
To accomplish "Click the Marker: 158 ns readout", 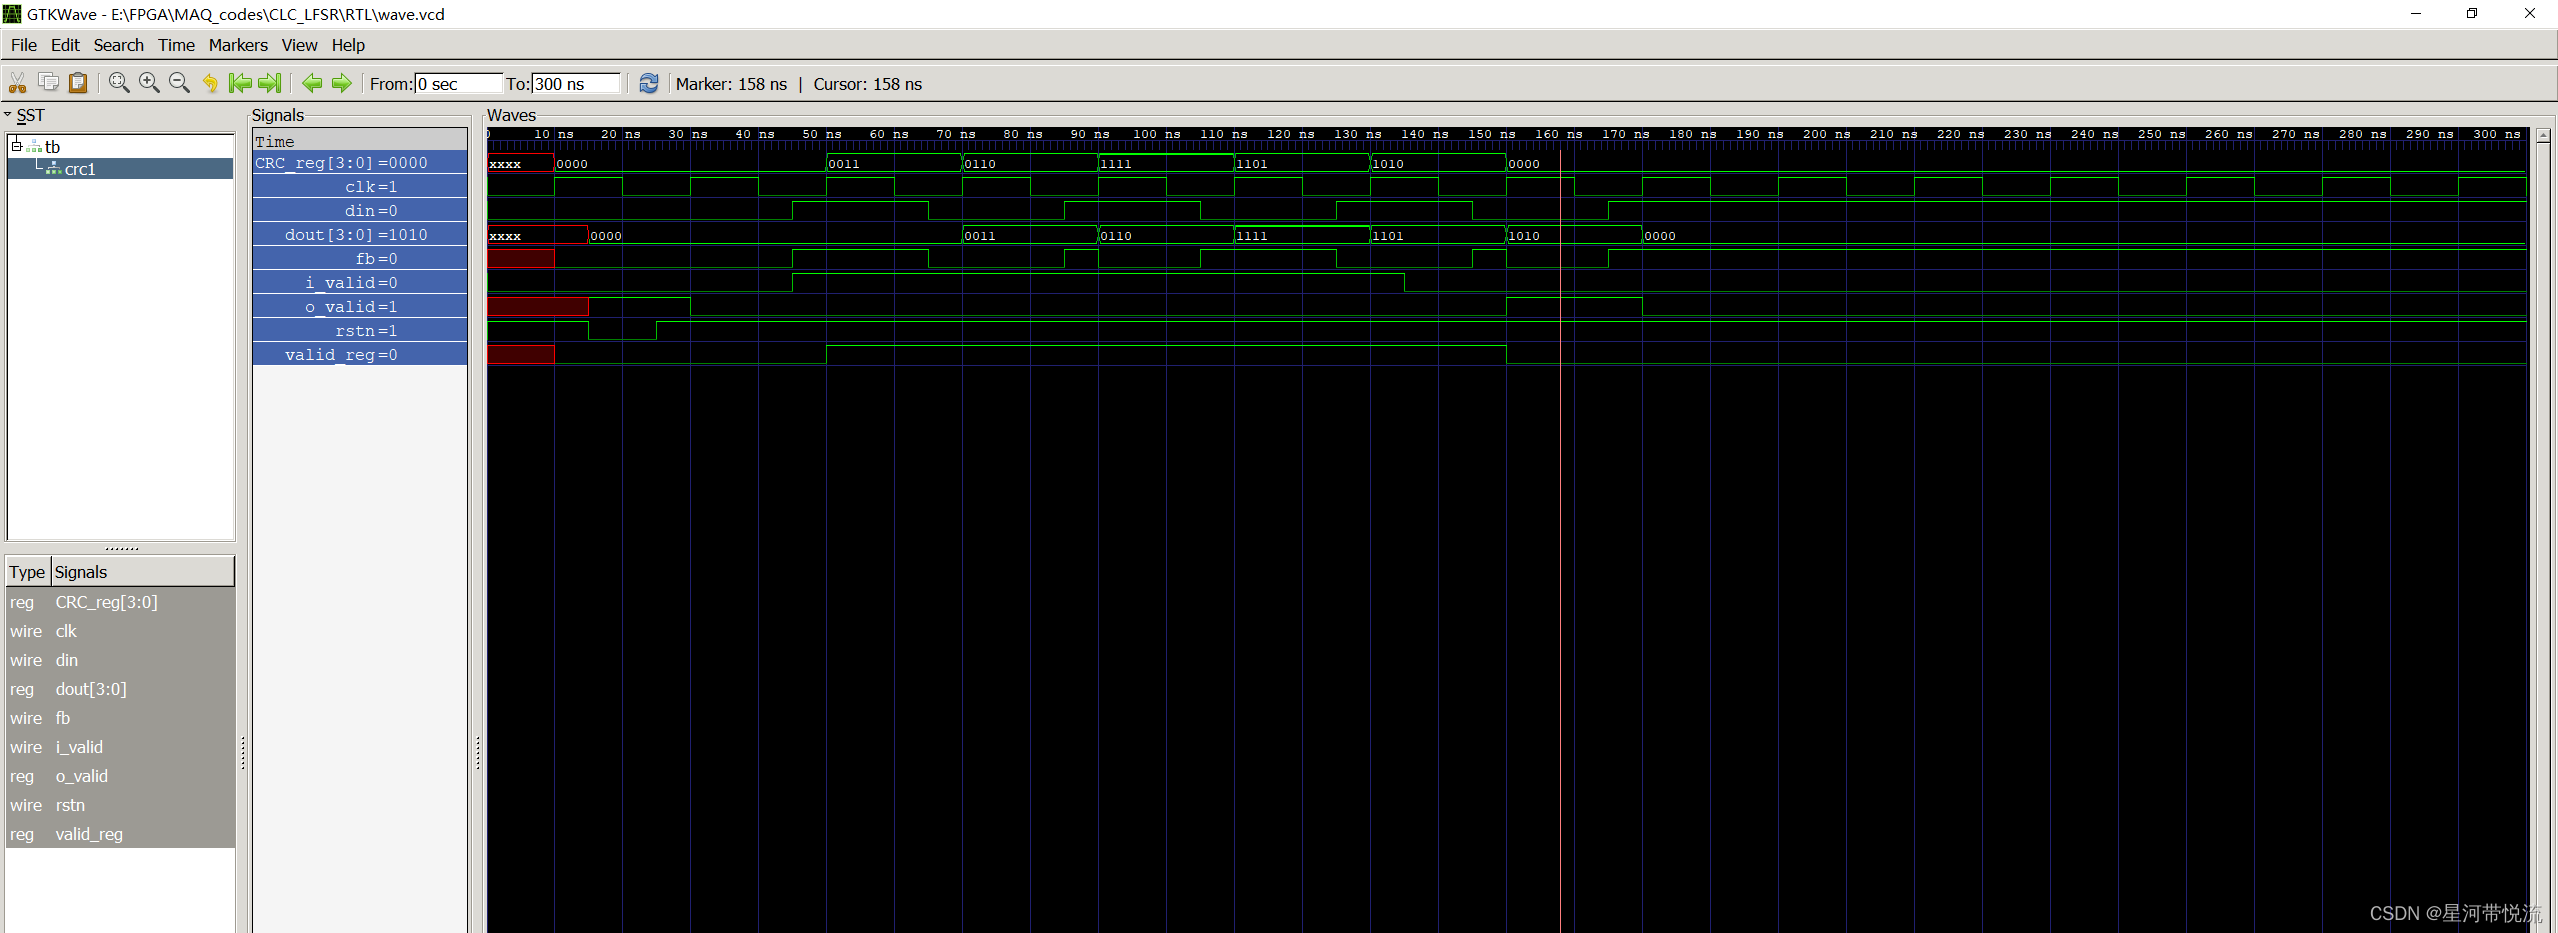I will (731, 84).
